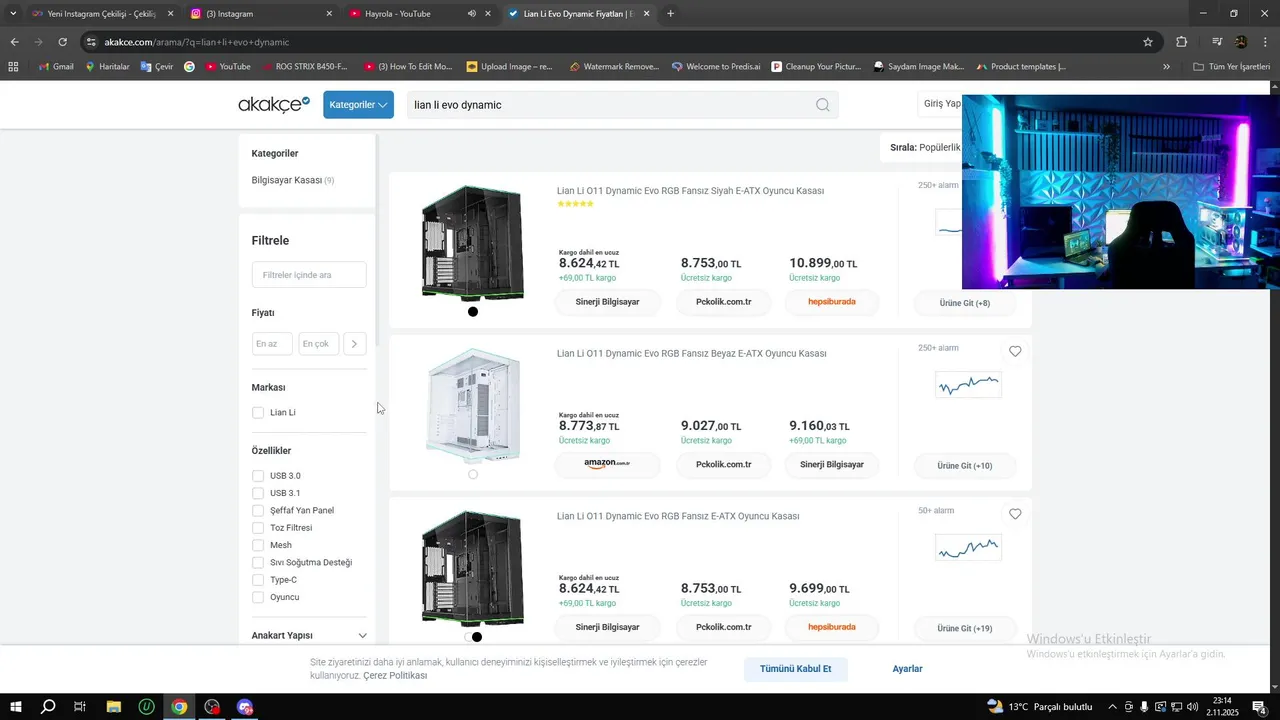Select black color swatch under first case
Screen dimensions: 1280x720
[473, 312]
